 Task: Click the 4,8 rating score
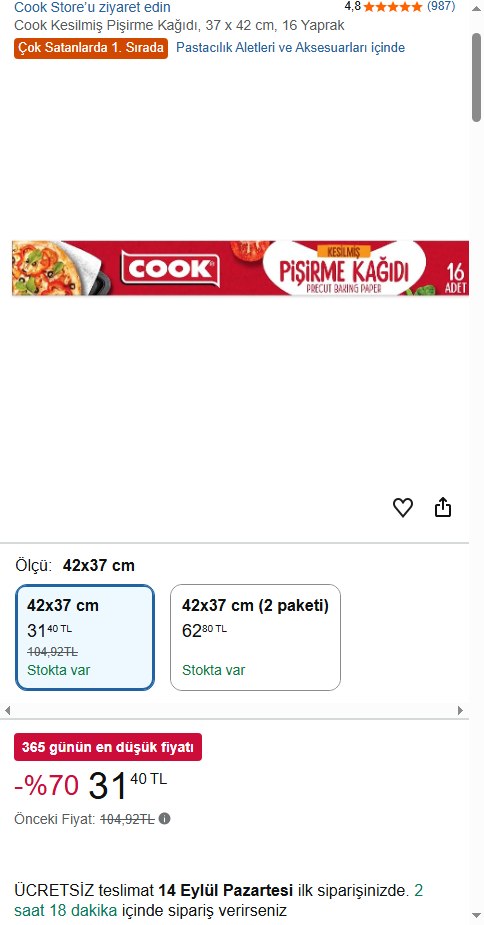point(352,6)
